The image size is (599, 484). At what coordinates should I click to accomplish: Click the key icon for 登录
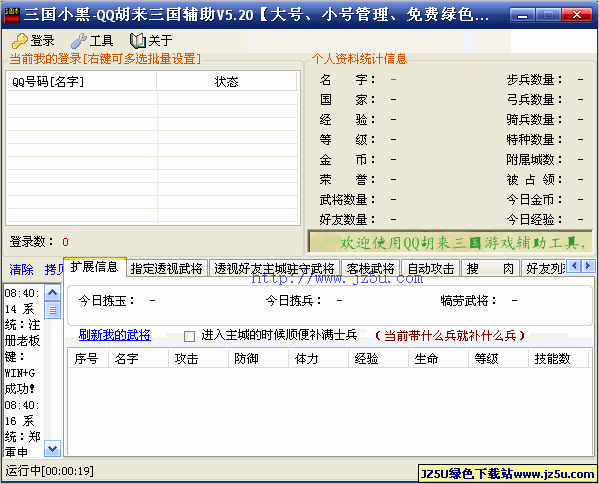coord(19,41)
